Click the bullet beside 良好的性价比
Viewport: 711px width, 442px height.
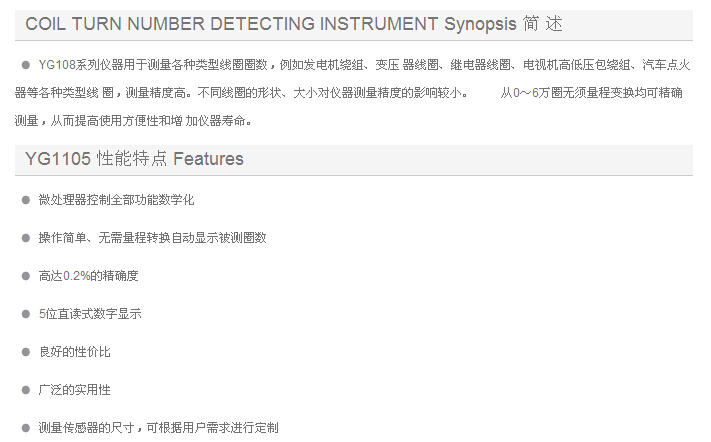(x=25, y=352)
